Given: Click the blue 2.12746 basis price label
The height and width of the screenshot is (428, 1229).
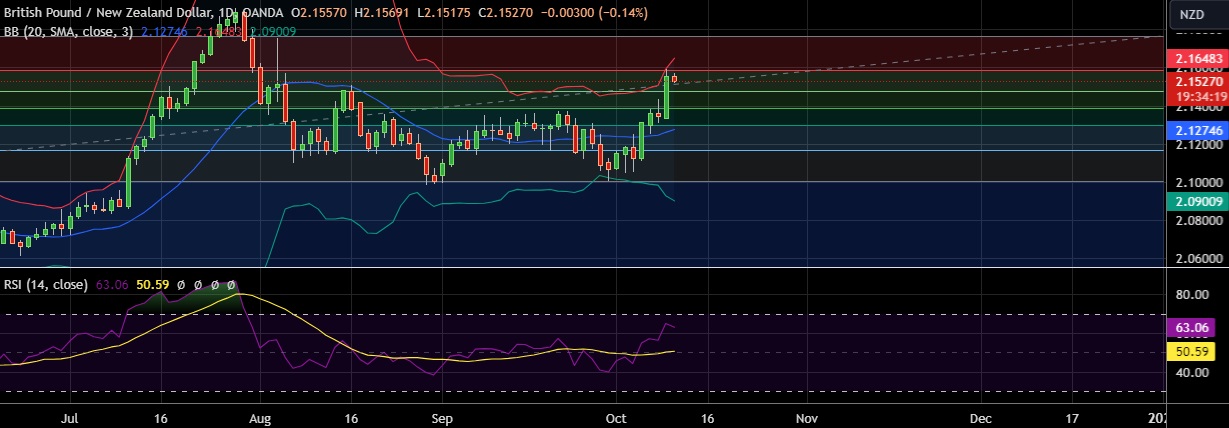Looking at the screenshot, I should [x=1197, y=131].
